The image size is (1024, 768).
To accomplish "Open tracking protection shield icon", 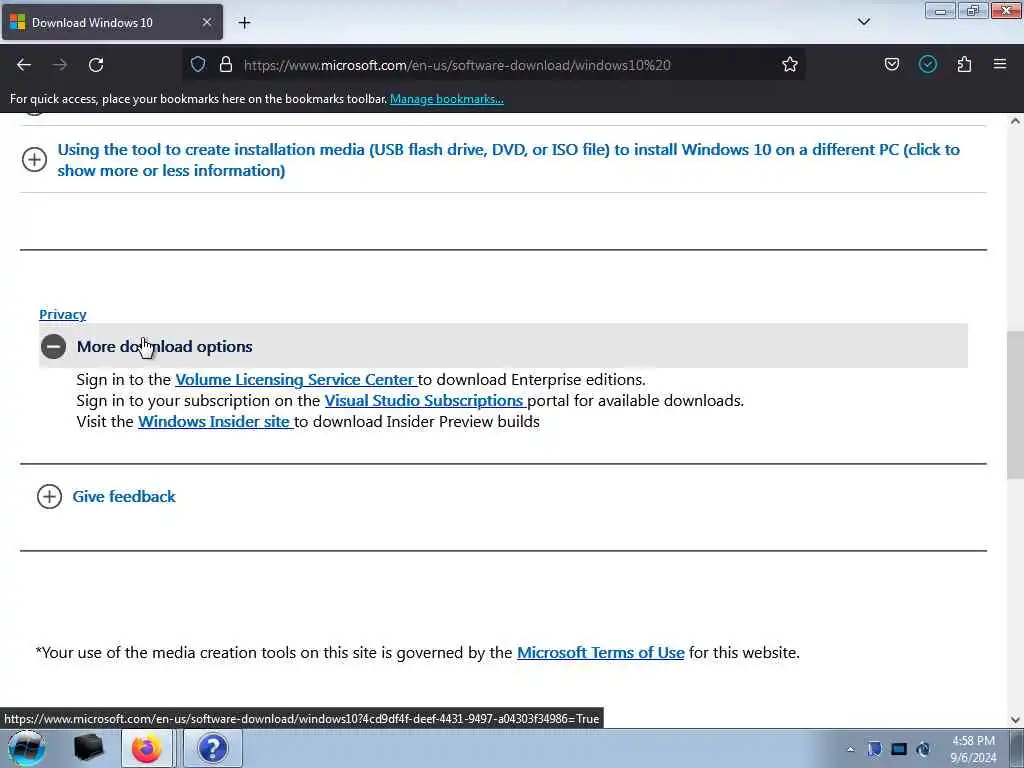I will [198, 64].
